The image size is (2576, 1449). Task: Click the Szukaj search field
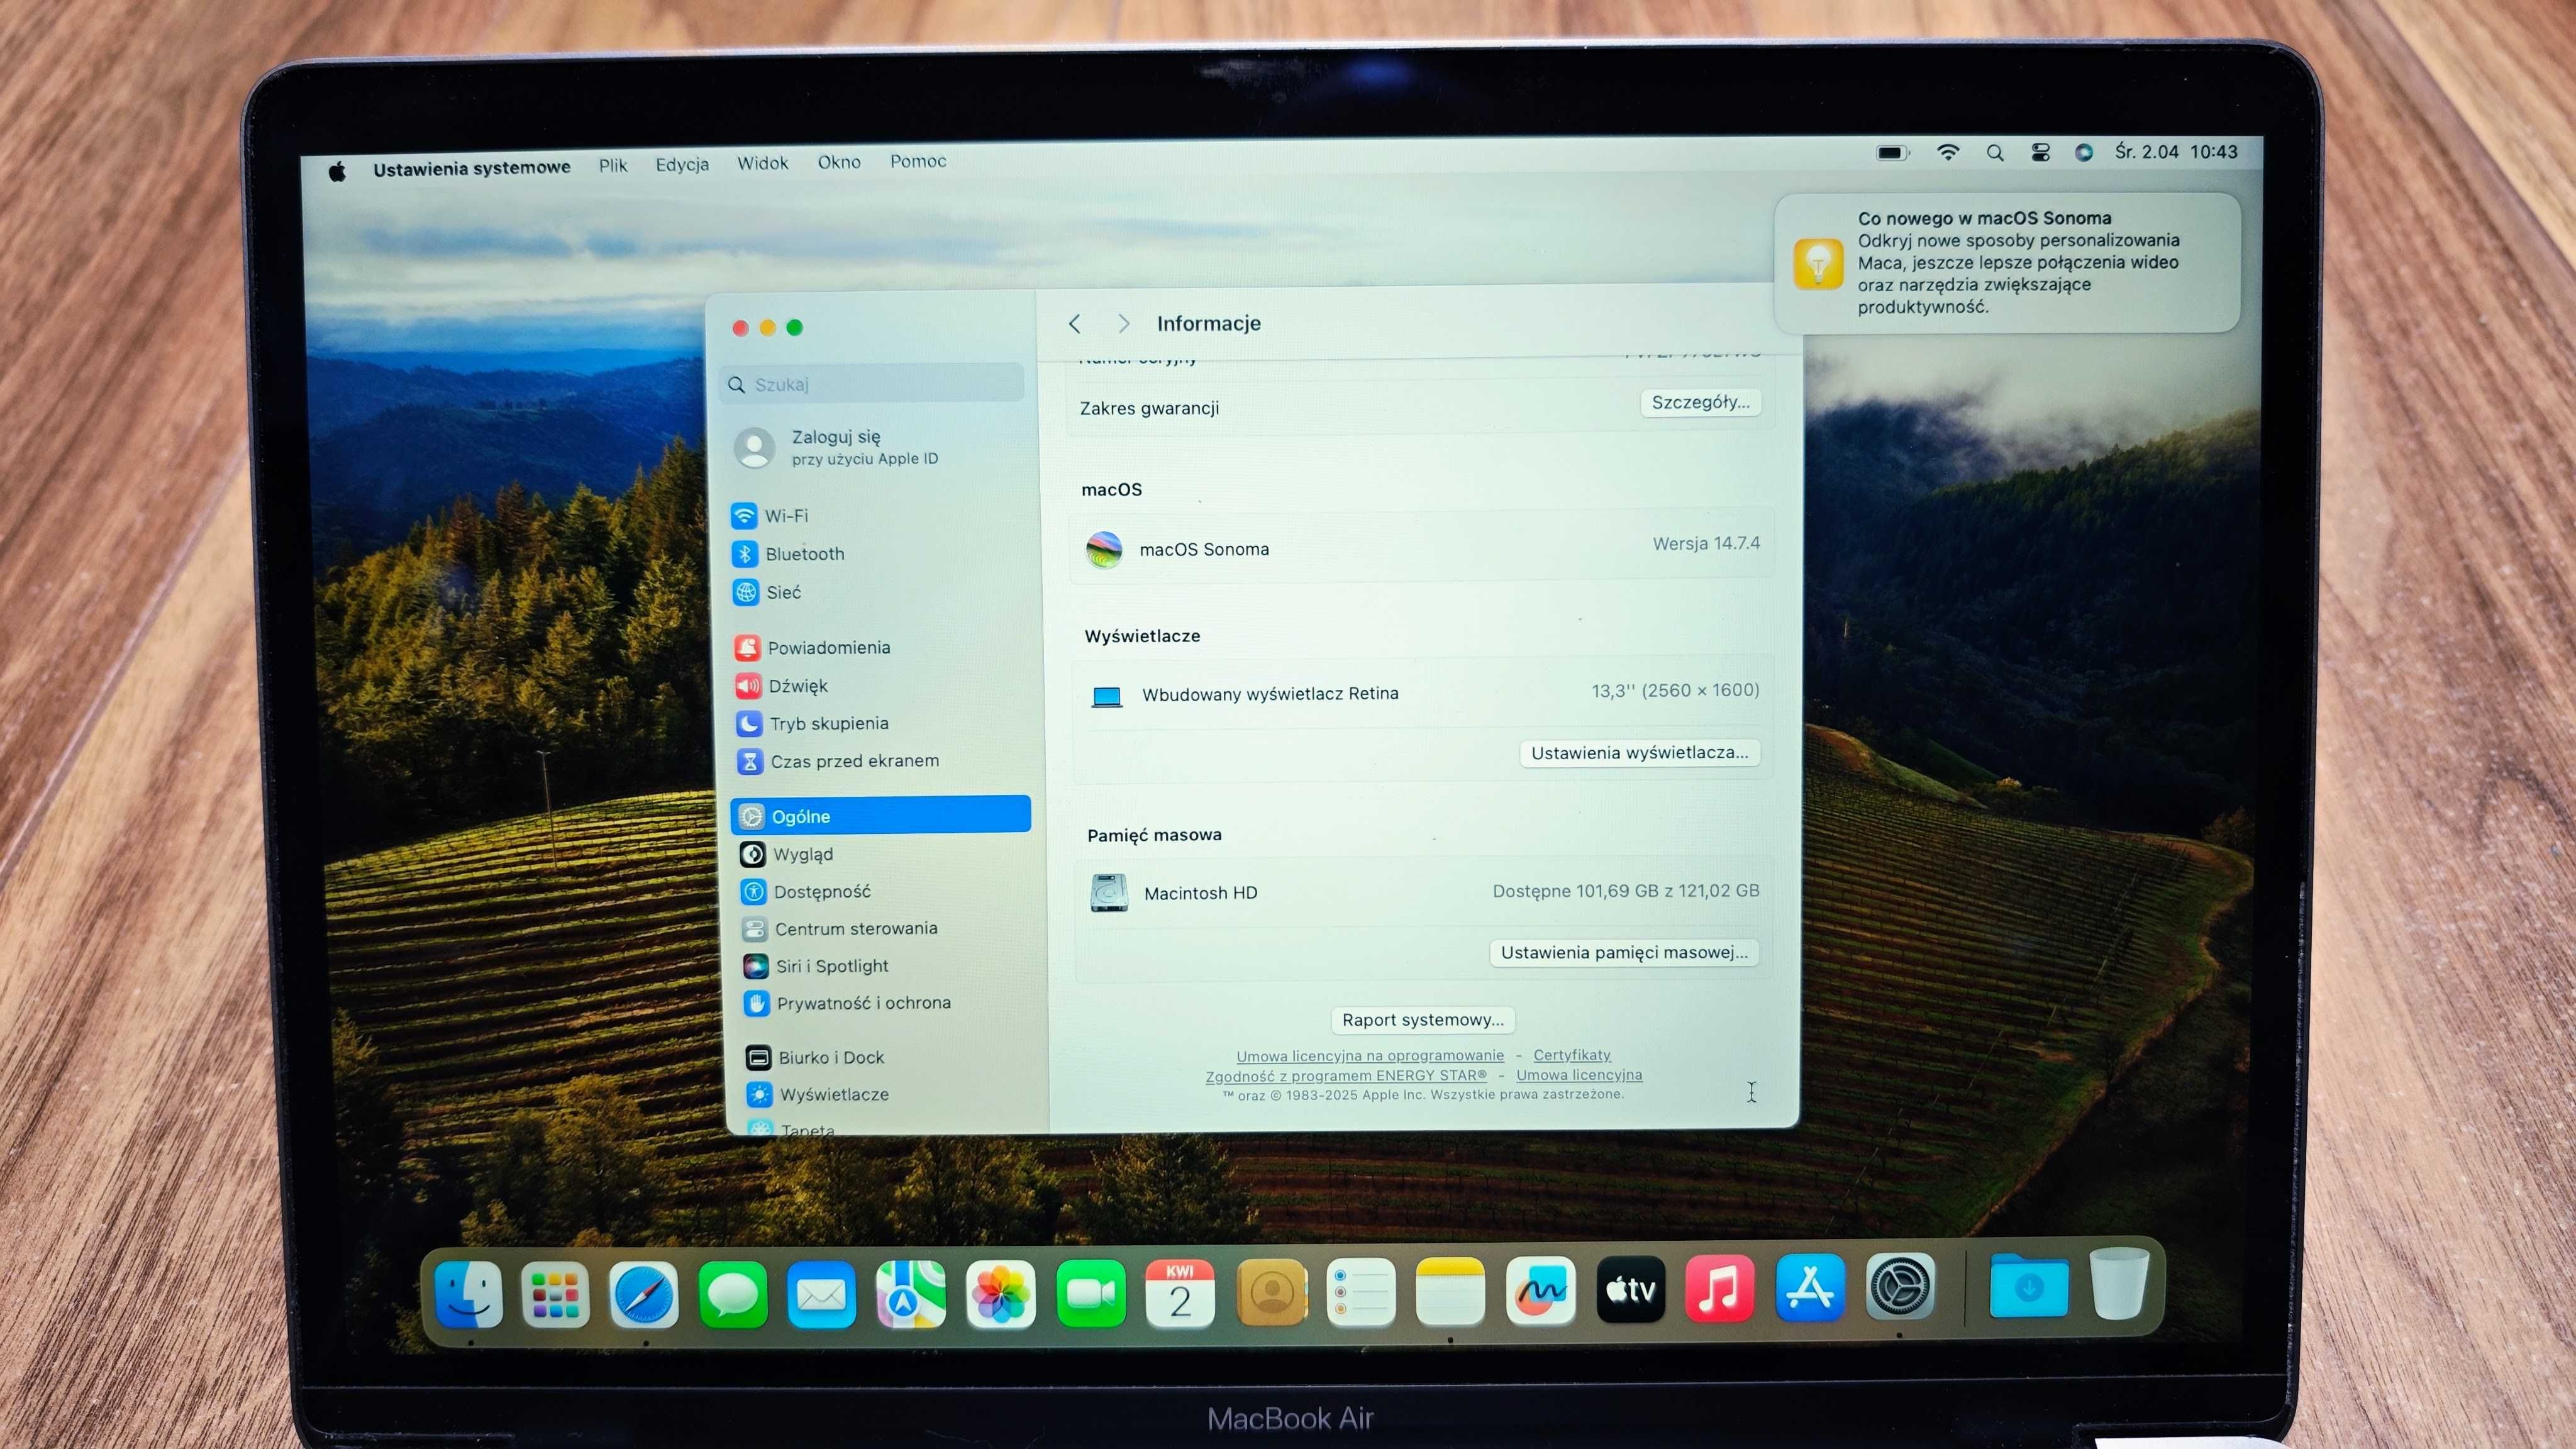pos(872,384)
